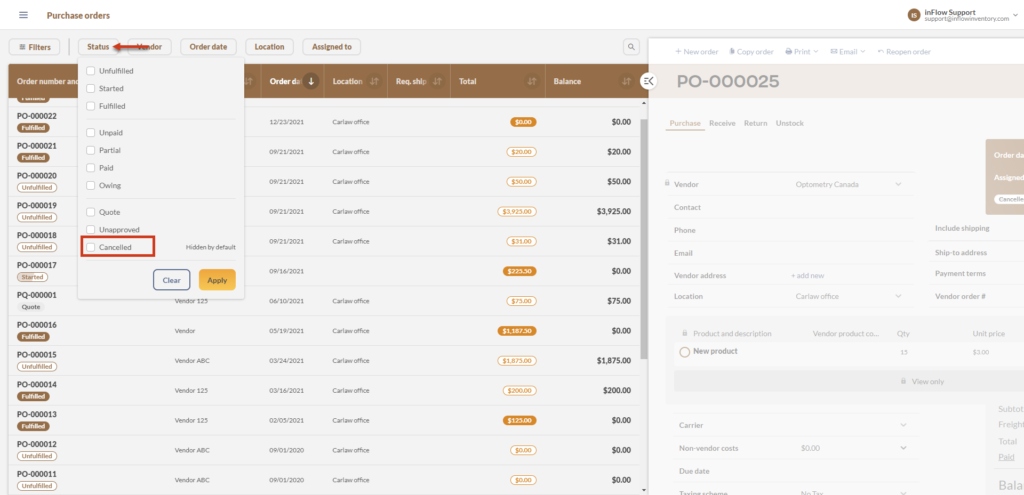Sort the Total column
Viewport: 1024px width, 495px height.
click(532, 82)
